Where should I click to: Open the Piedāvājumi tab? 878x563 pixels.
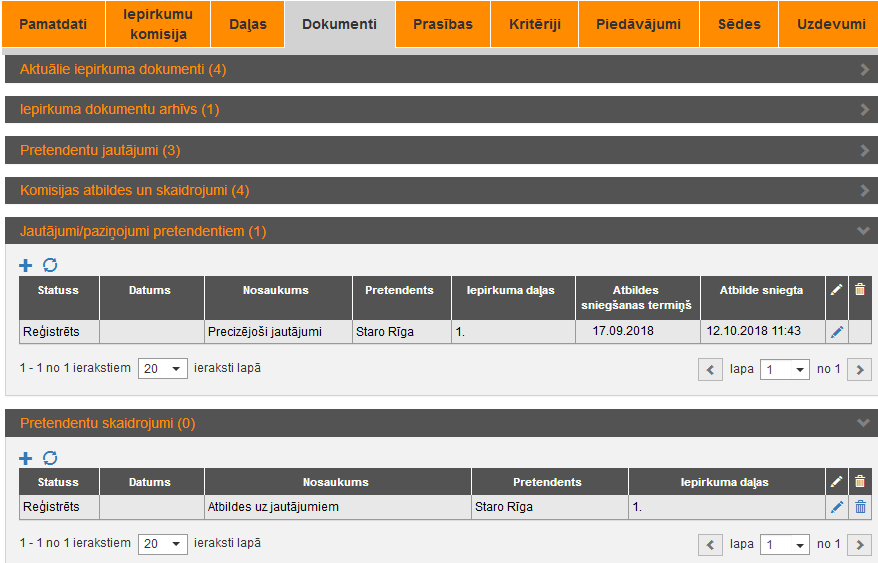pos(638,24)
